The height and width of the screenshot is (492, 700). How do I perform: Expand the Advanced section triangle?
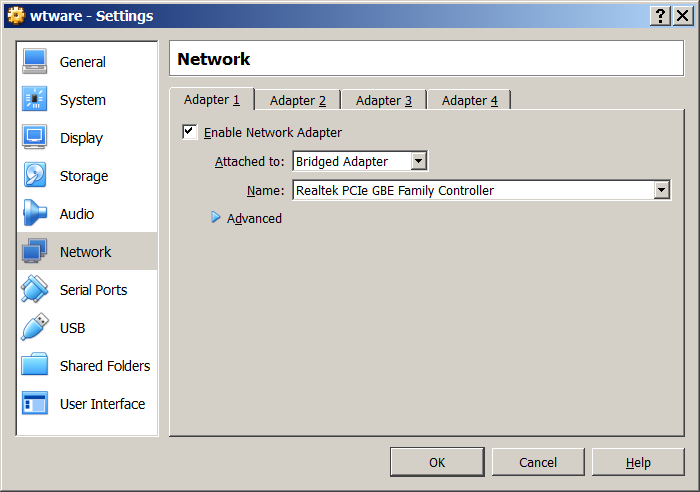(216, 218)
